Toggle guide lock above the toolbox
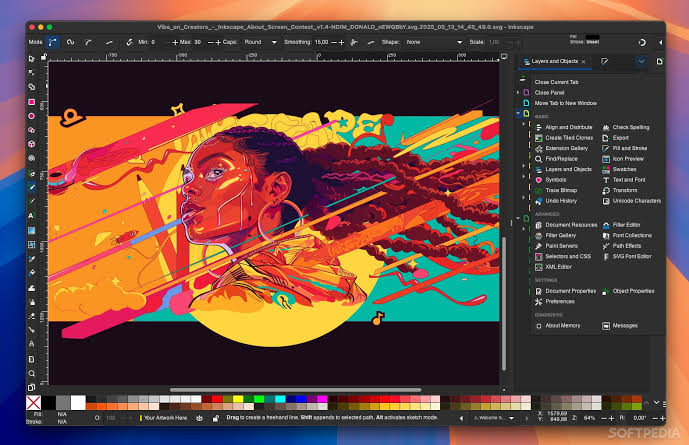 (x=44, y=57)
